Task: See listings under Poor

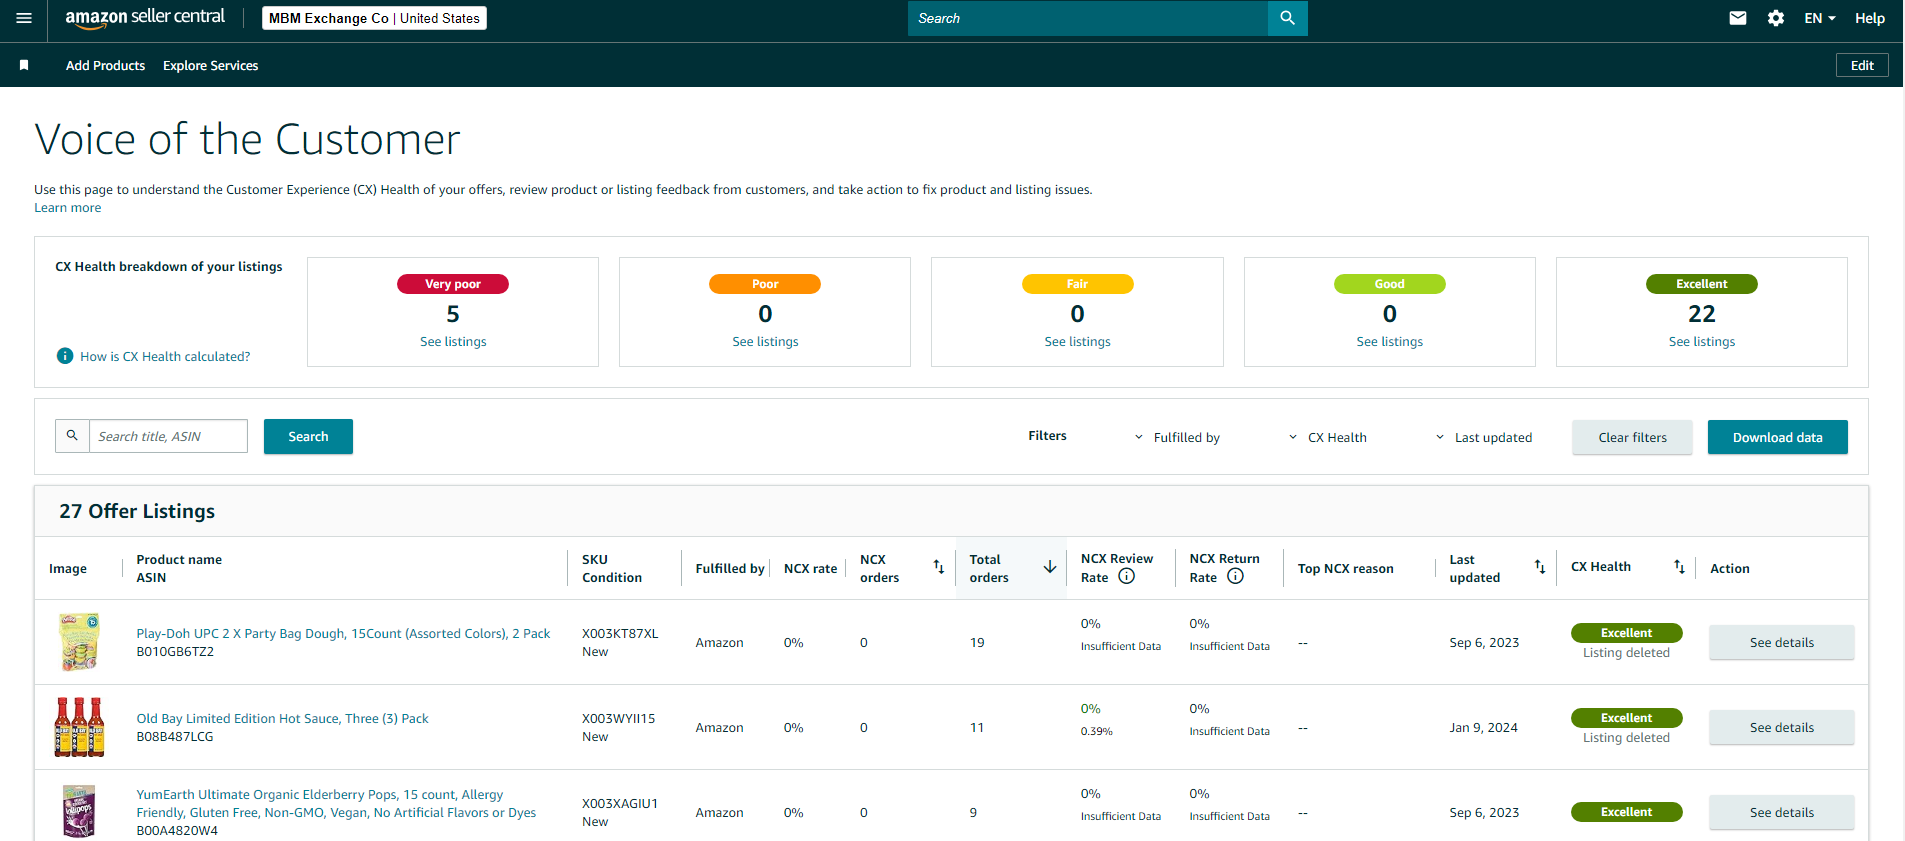Action: tap(765, 342)
